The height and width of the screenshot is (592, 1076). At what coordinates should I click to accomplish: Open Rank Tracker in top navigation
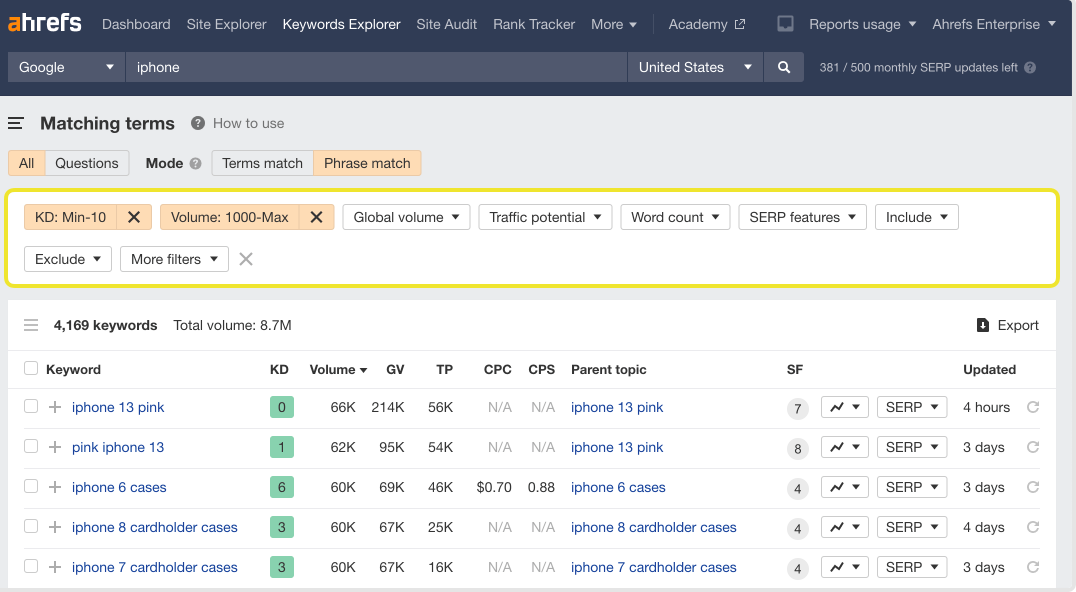[534, 24]
